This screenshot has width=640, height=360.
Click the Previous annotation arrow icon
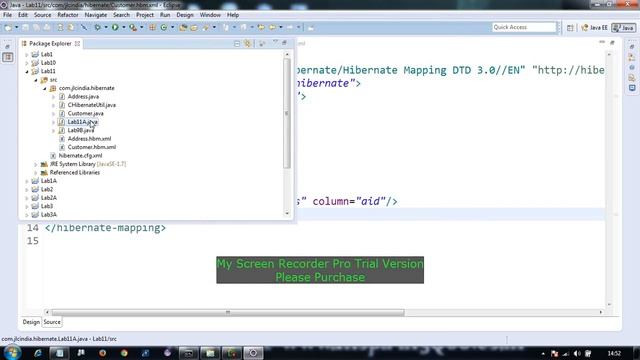pos(244,27)
